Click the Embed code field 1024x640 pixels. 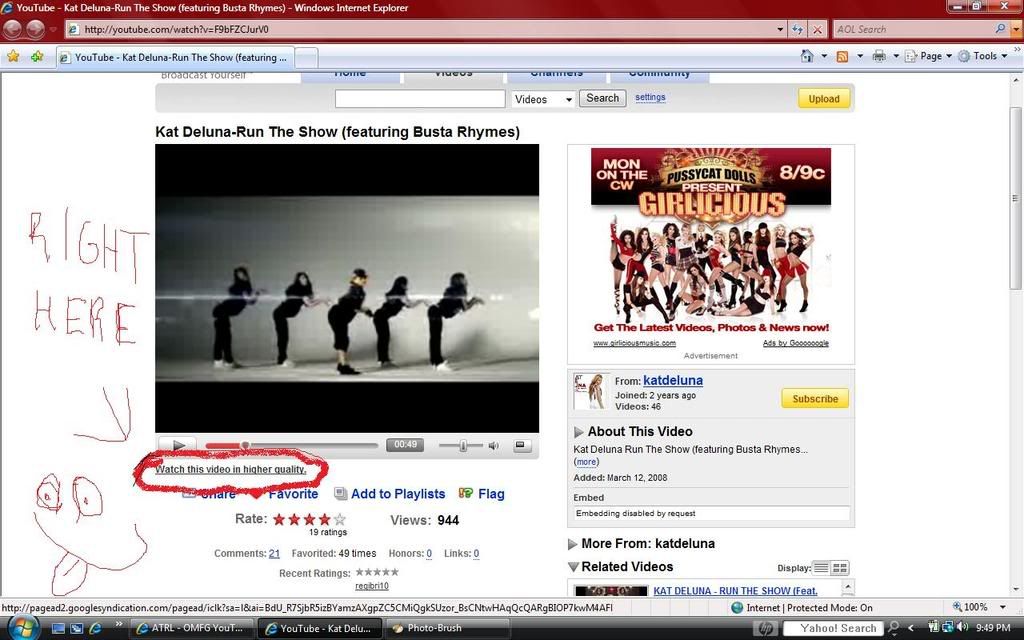pyautogui.click(x=711, y=513)
